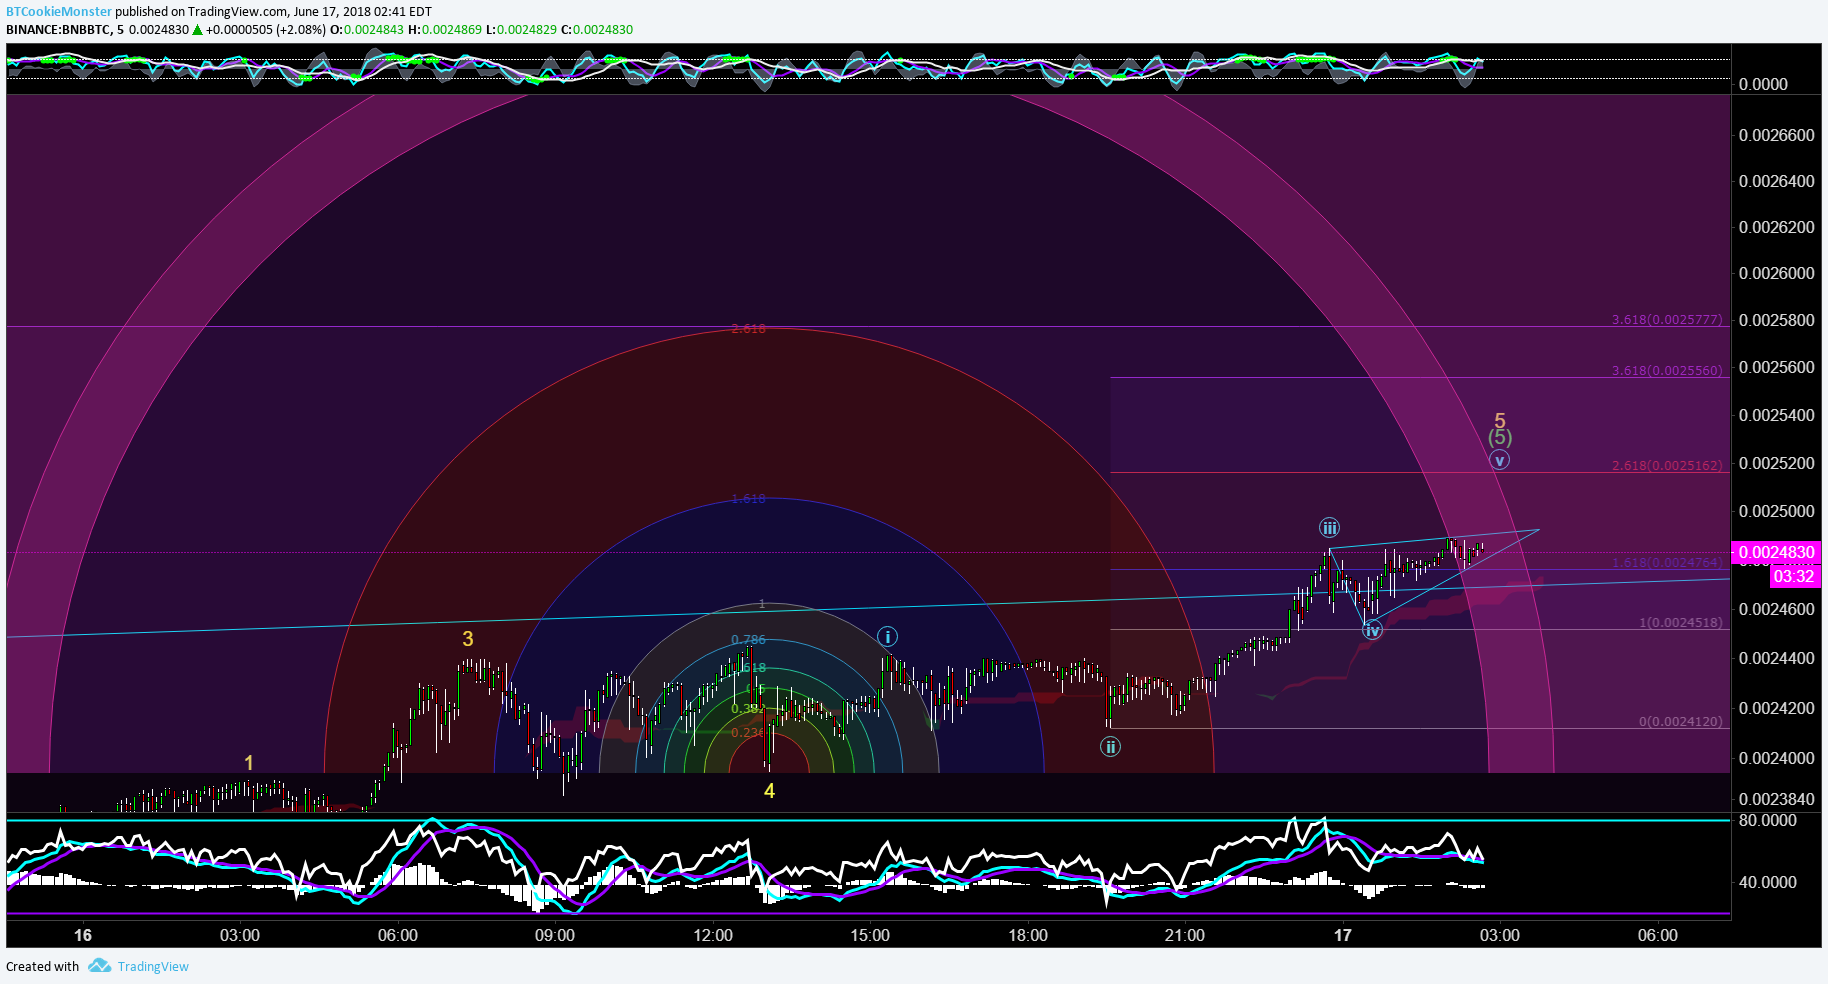Click the 21:00 time axis label
Viewport: 1828px width, 984px height.
point(1185,935)
